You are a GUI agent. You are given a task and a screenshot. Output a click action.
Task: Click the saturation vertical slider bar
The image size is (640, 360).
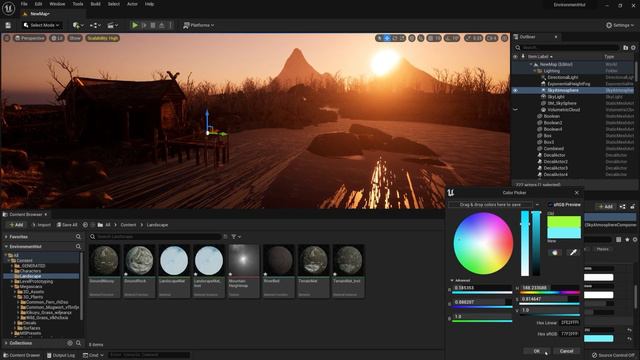525,243
